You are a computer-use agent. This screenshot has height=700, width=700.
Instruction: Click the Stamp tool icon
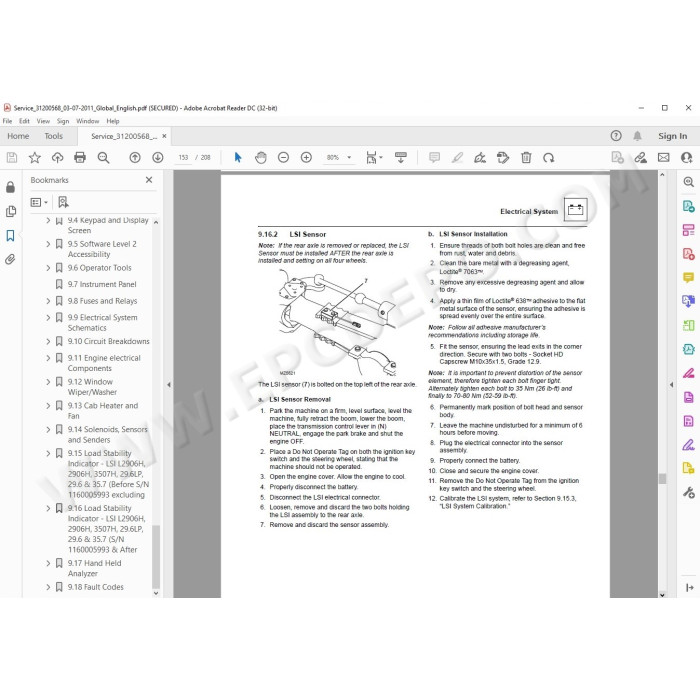pyautogui.click(x=503, y=158)
